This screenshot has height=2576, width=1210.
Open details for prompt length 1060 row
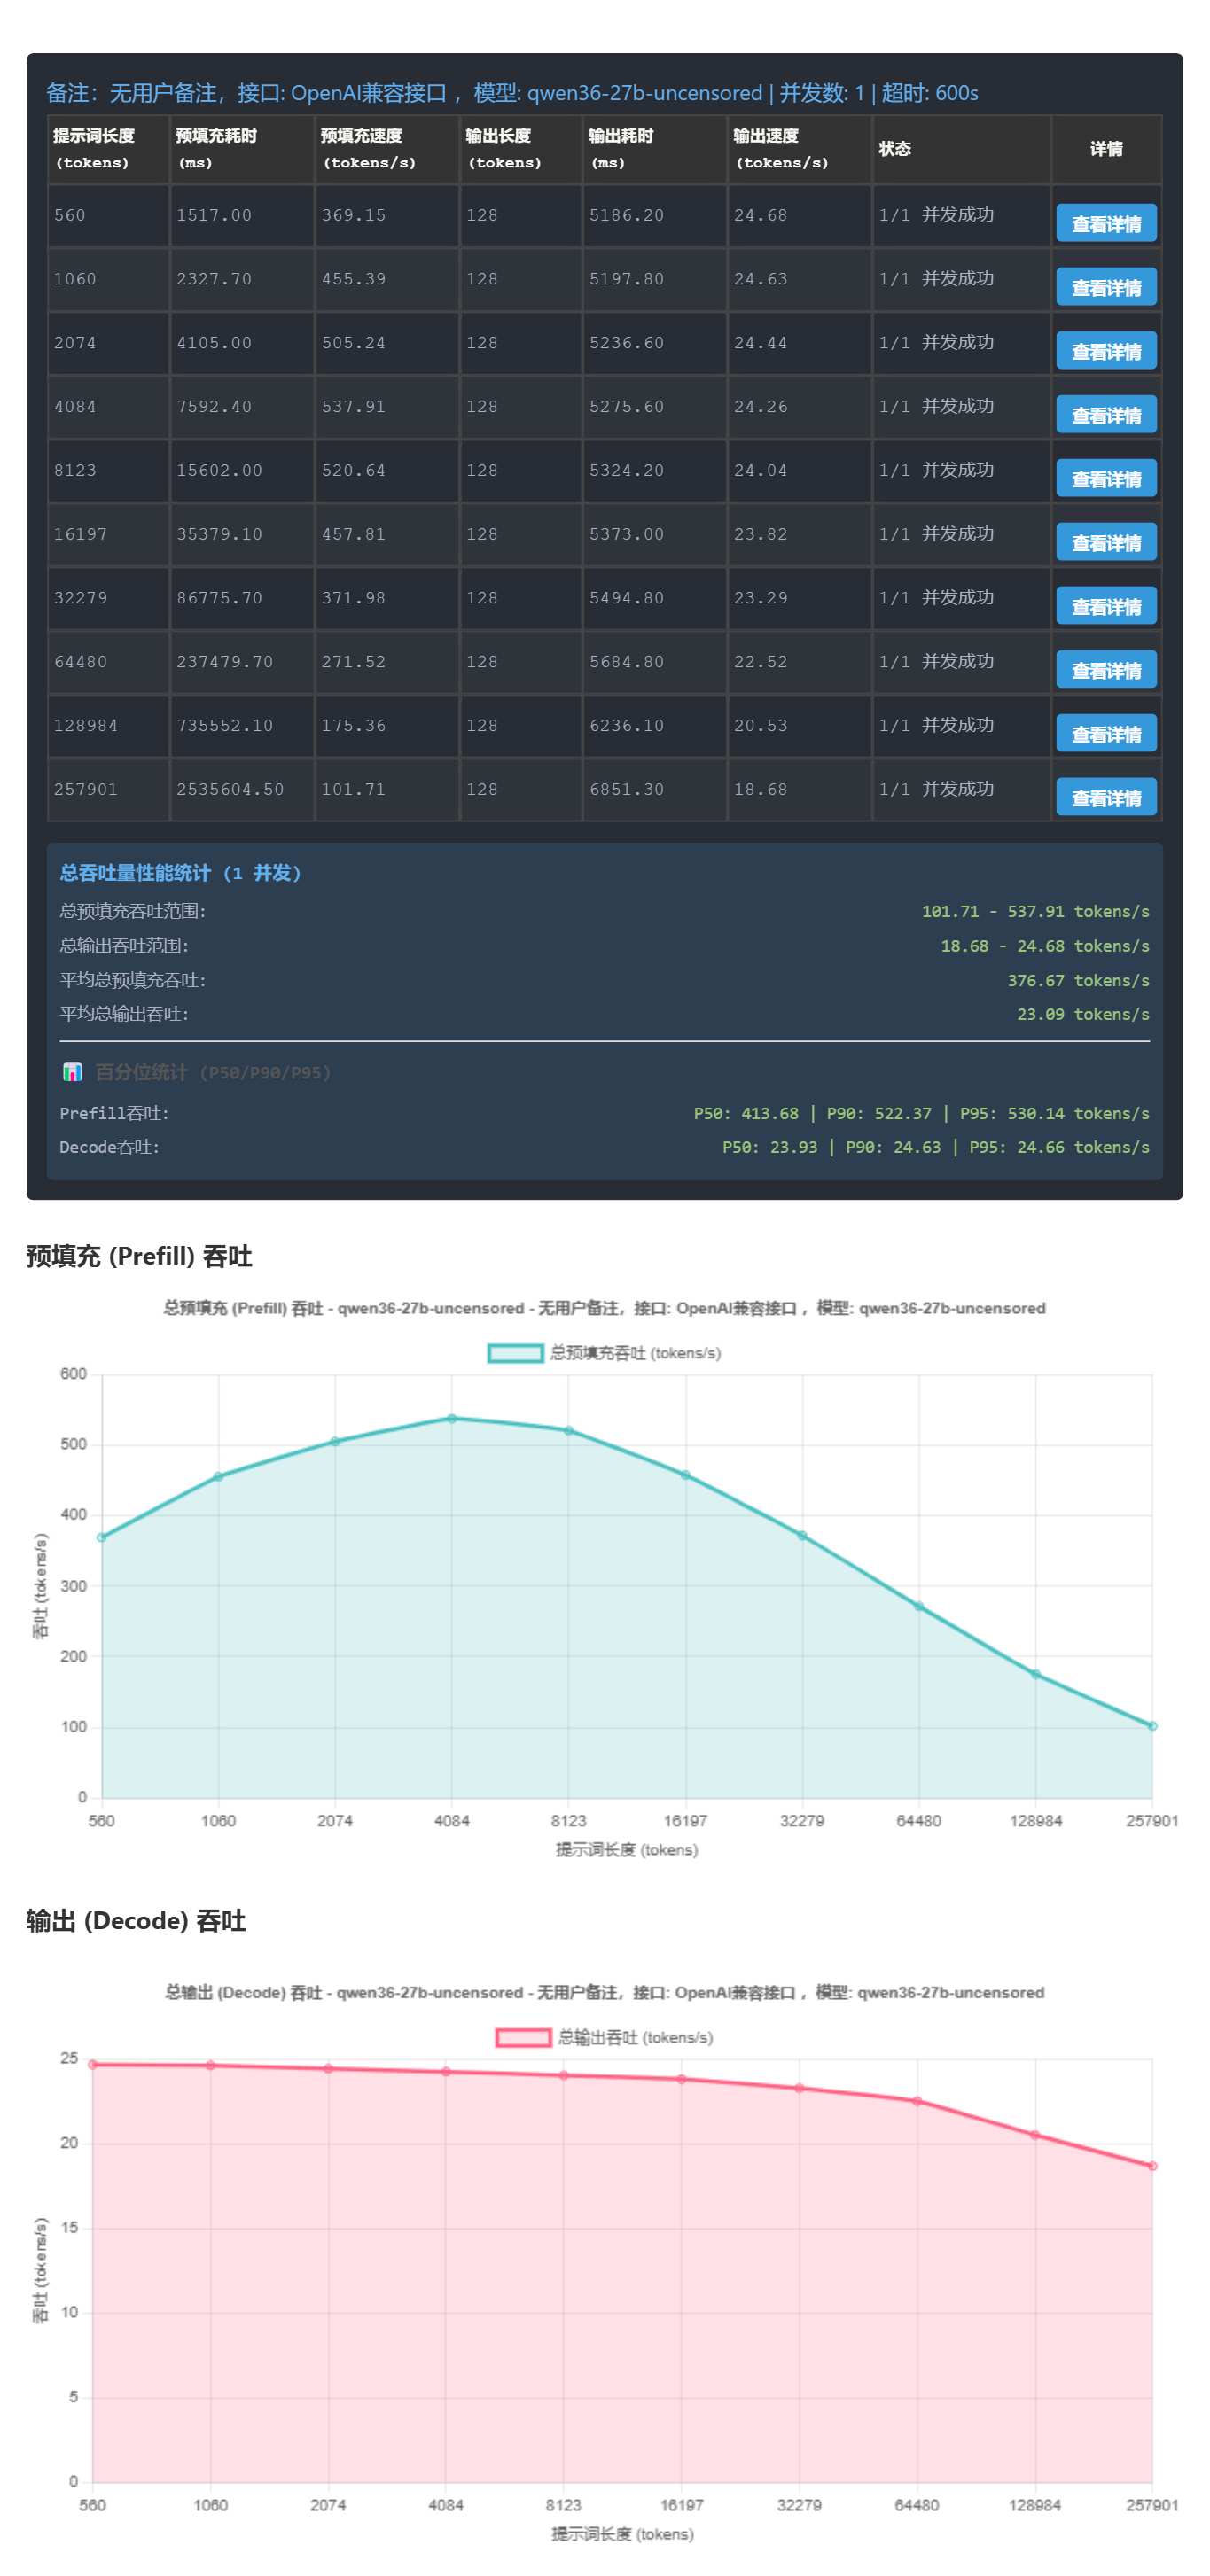[x=1105, y=287]
